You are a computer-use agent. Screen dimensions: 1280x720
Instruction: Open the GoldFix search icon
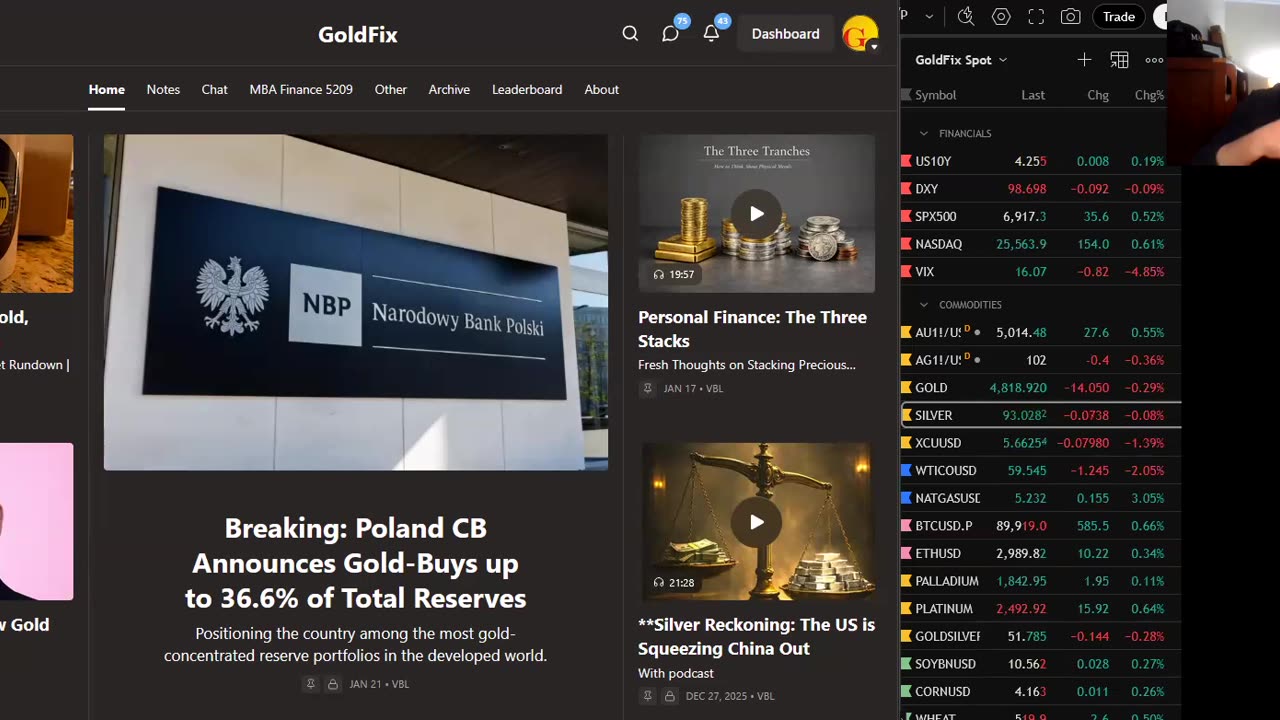[630, 34]
